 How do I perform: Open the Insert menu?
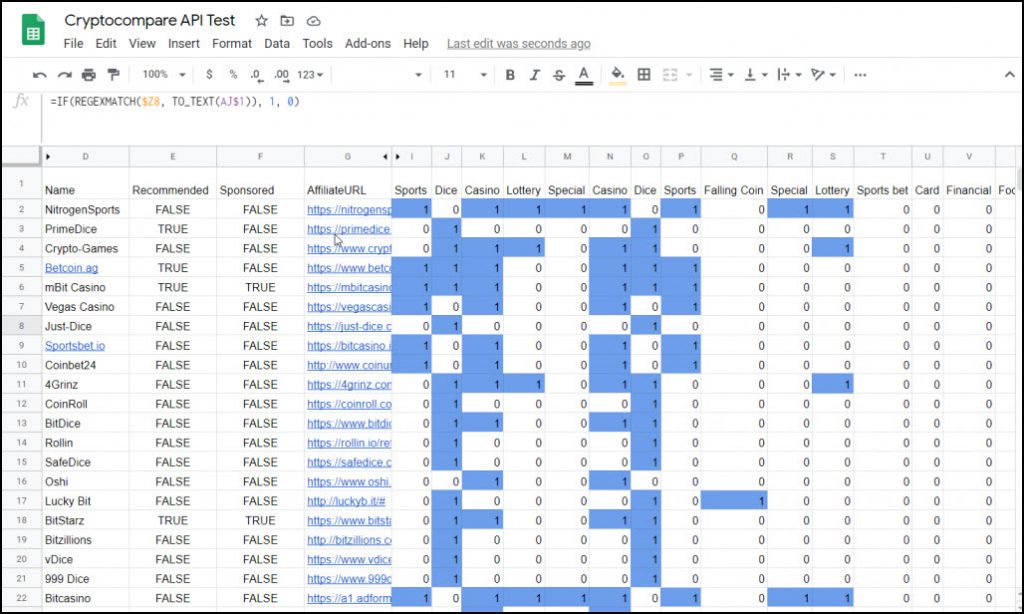(x=184, y=44)
